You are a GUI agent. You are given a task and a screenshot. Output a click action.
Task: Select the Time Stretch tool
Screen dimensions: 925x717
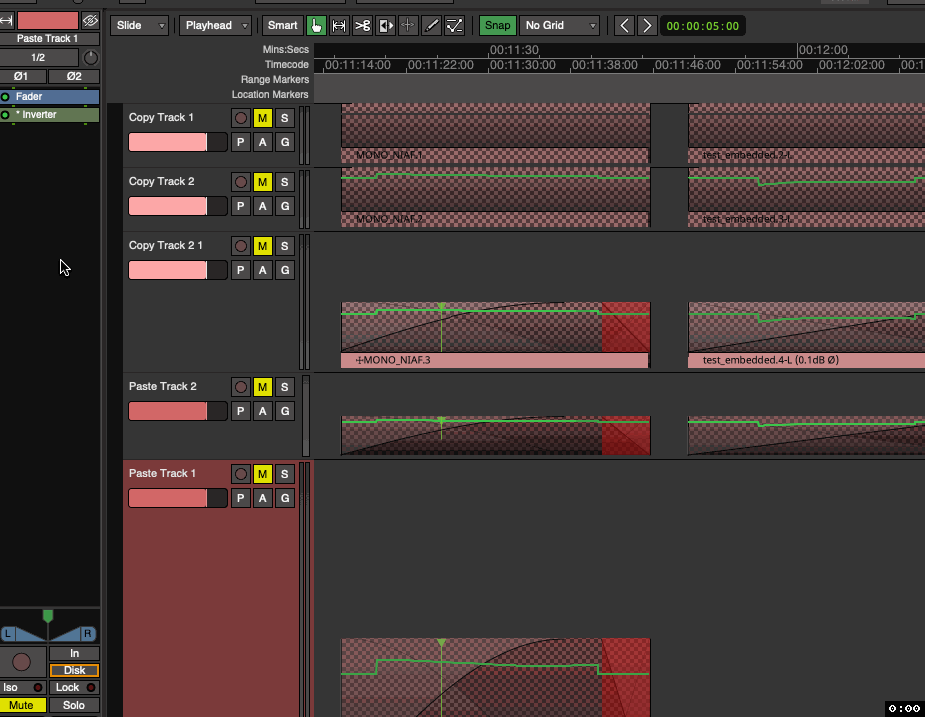[x=409, y=25]
